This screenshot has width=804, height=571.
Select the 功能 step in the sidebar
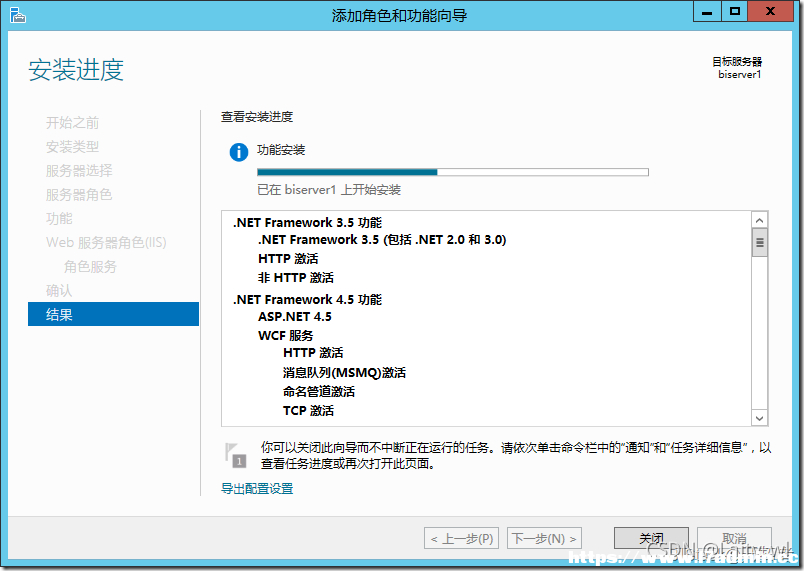coord(59,218)
